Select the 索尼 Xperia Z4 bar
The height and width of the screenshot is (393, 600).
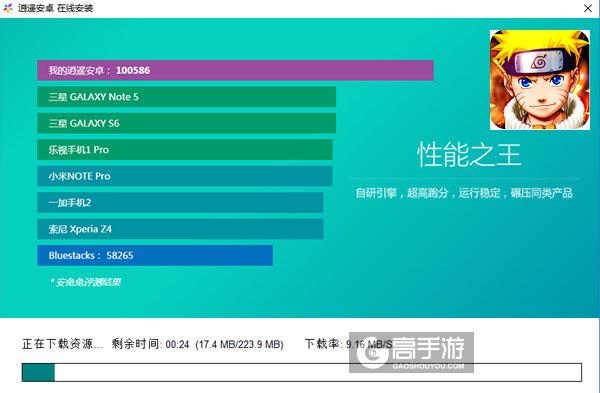180,229
